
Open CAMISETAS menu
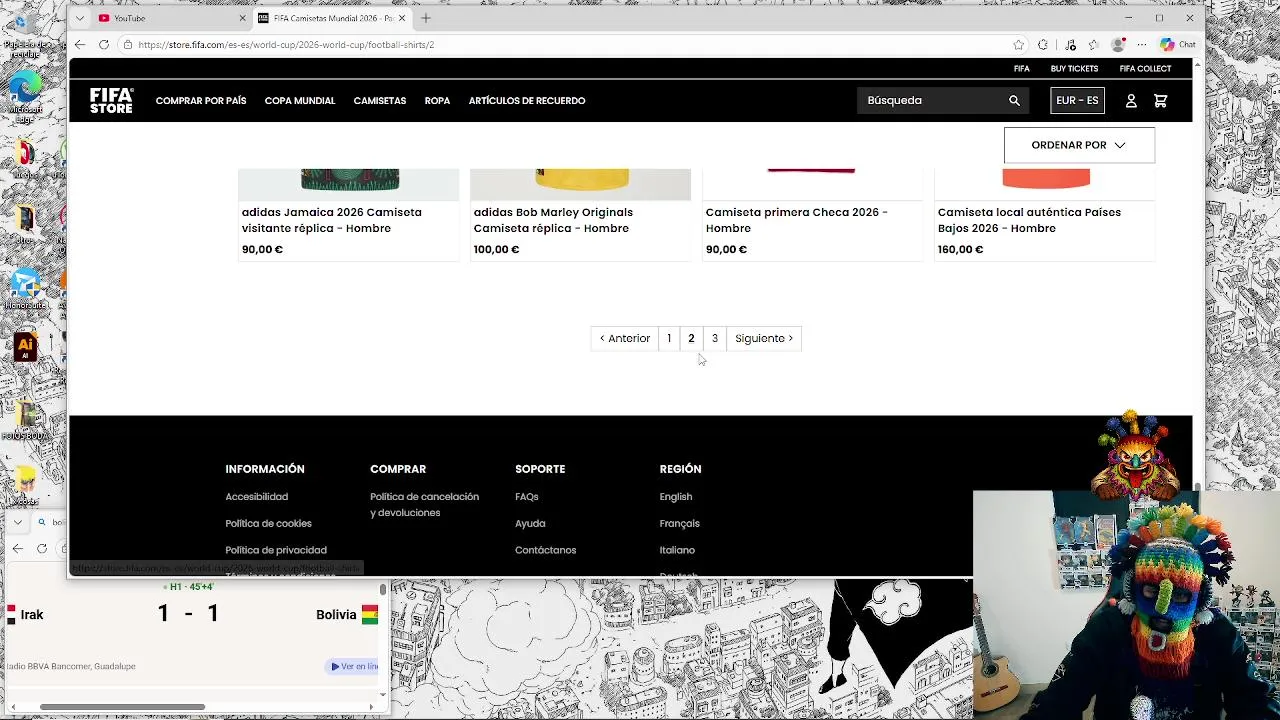point(380,101)
